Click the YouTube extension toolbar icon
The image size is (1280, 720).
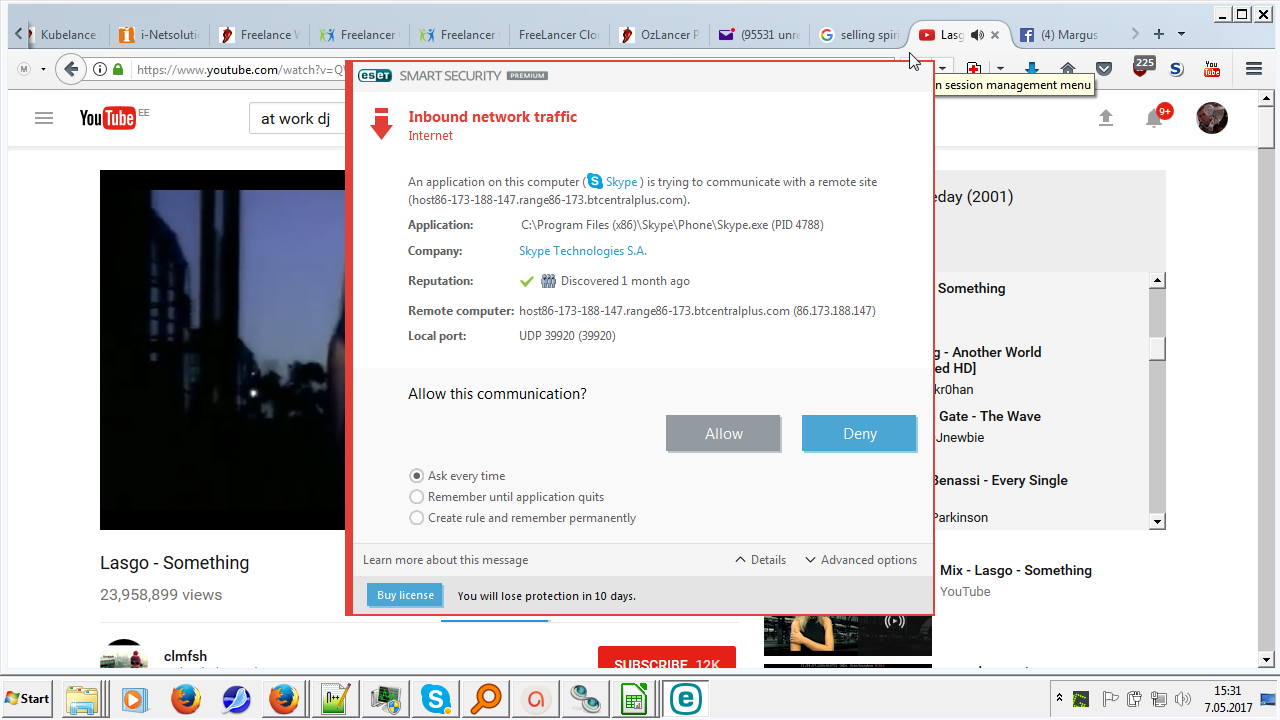(1212, 69)
